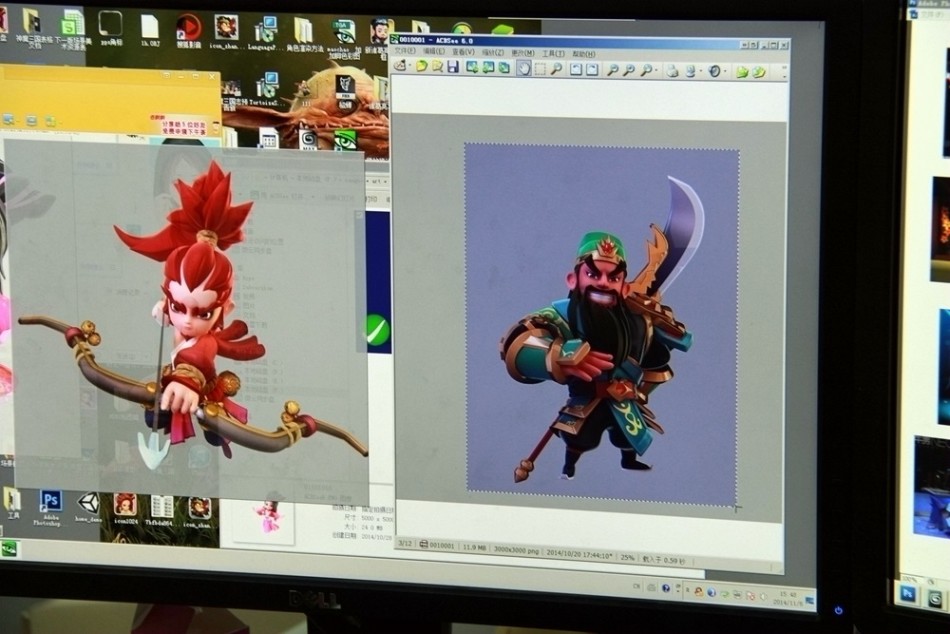
Task: Open the dropdown arrow beside the ACDSee browse button
Action: pos(410,66)
